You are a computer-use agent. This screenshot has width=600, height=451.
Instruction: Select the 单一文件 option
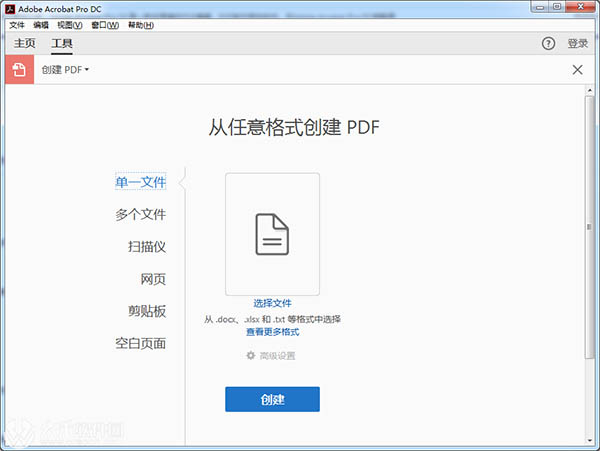[x=141, y=182]
